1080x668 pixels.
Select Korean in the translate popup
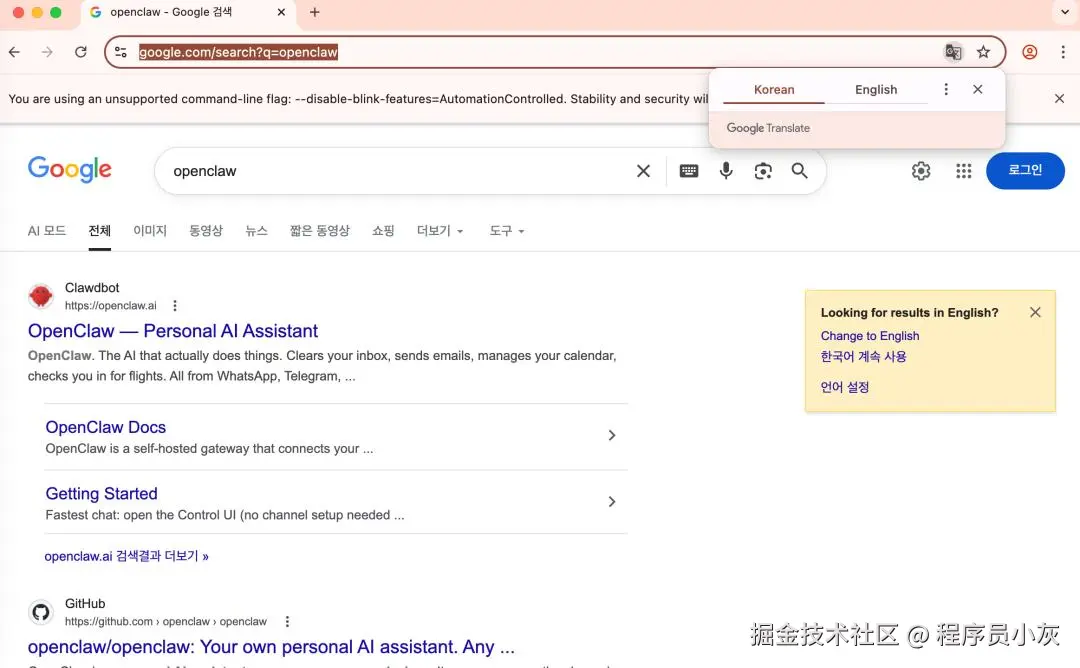(773, 90)
